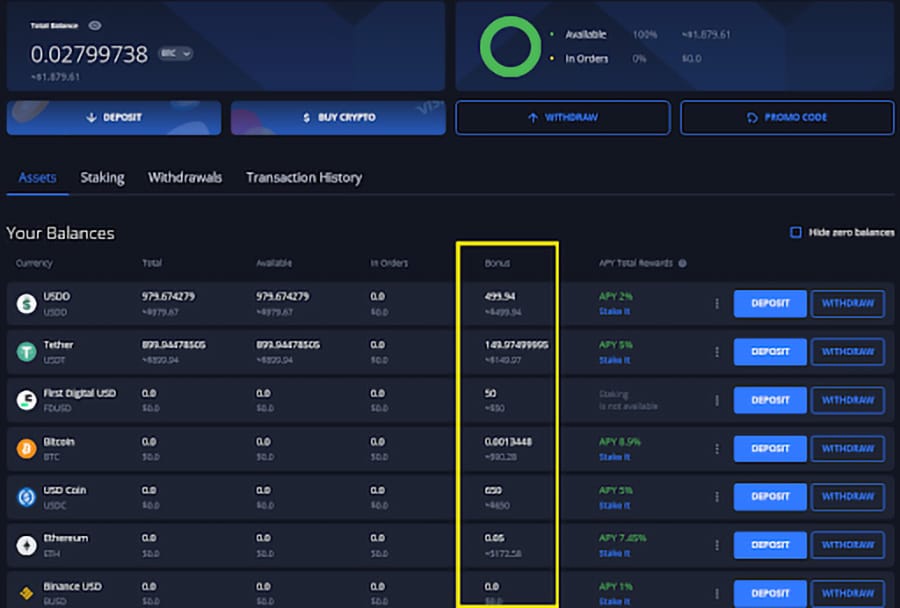Switch to the Staking tab
Image resolution: width=900 pixels, height=608 pixels.
[x=102, y=177]
